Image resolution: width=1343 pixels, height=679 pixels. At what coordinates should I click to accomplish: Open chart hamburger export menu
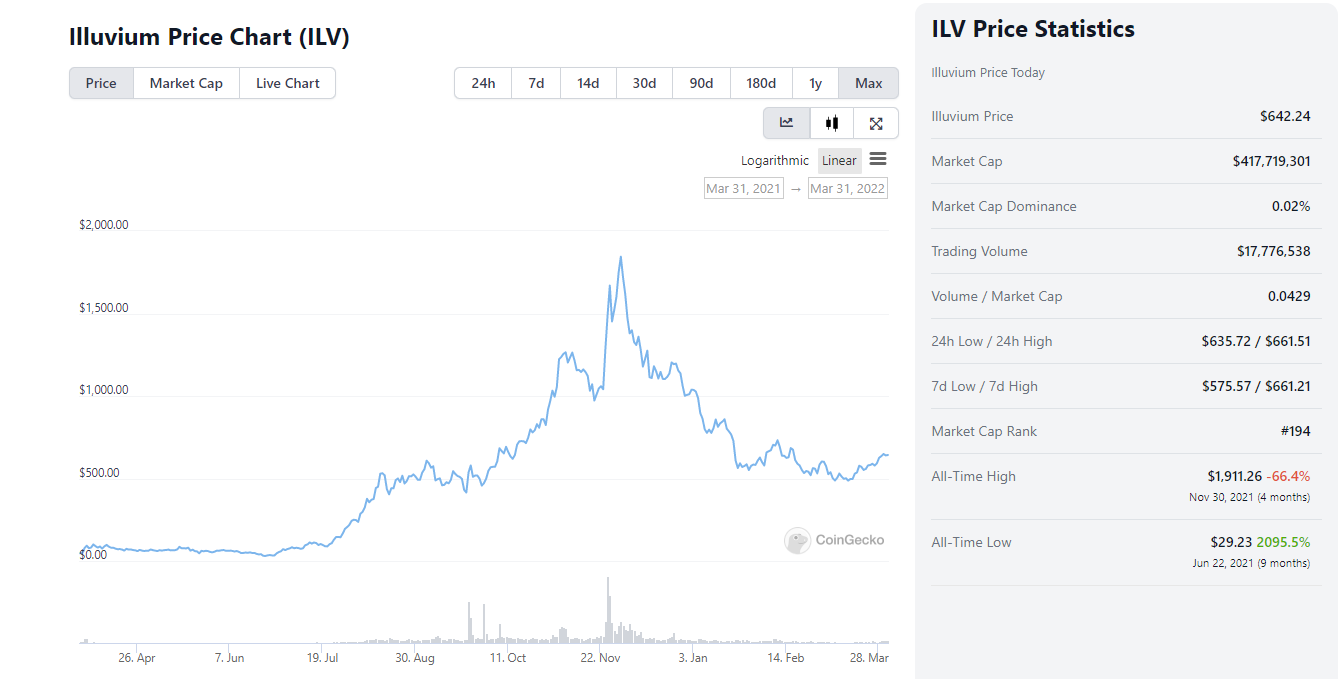point(878,159)
